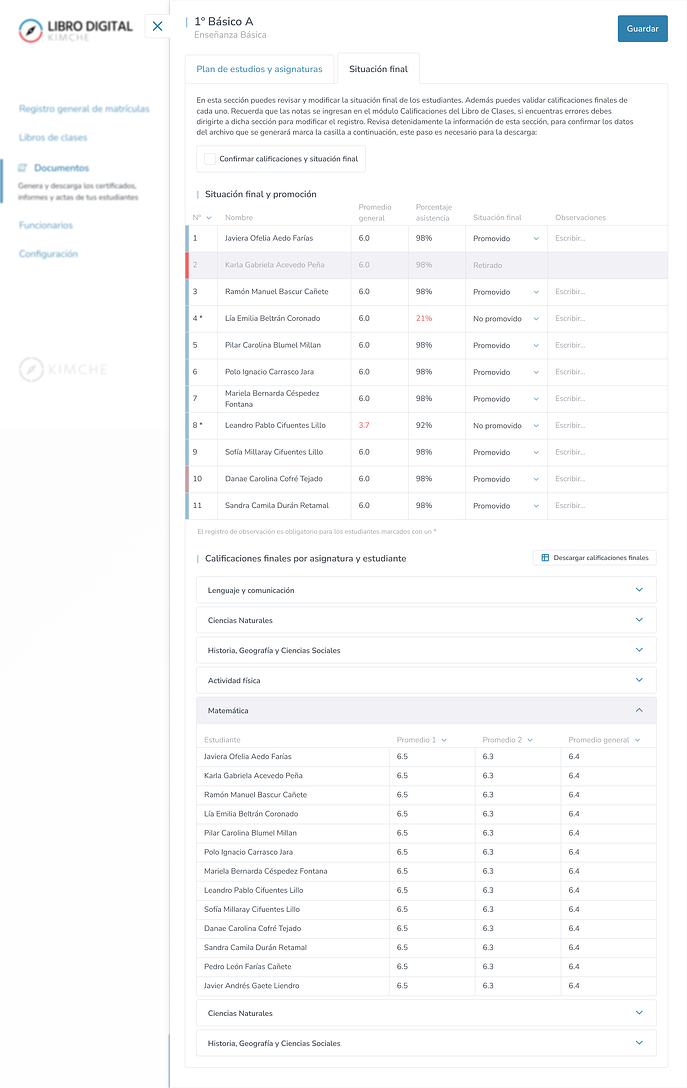Viewport: 687px width, 1088px height.
Task: Expand last Historia, Geografía y Ciencias Sociales section
Action: tap(426, 1043)
